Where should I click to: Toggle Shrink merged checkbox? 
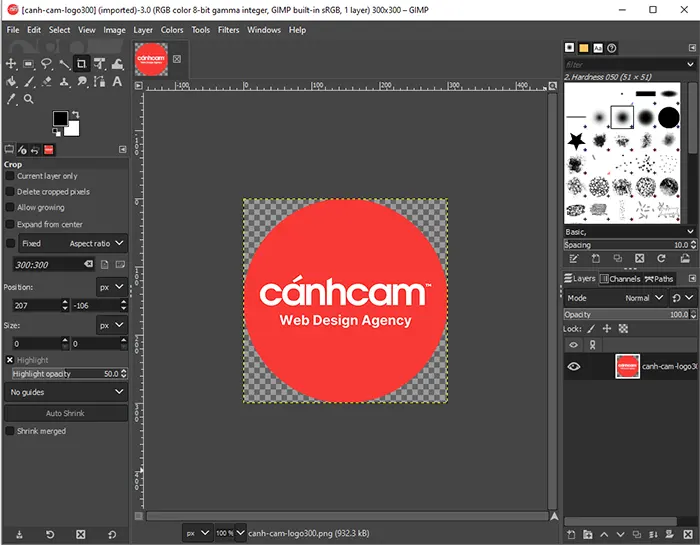10,431
